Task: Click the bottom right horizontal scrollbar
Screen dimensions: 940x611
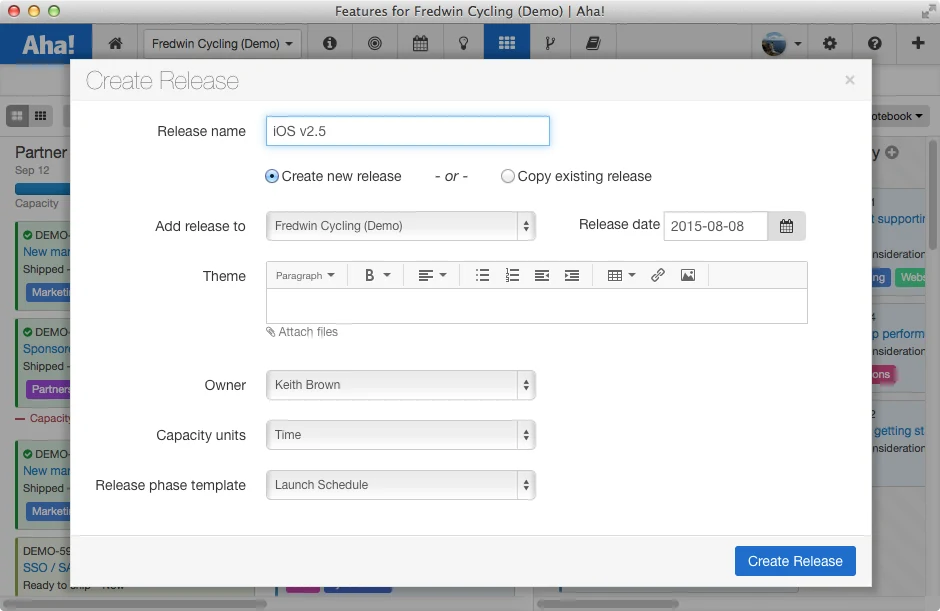Action: (607, 604)
